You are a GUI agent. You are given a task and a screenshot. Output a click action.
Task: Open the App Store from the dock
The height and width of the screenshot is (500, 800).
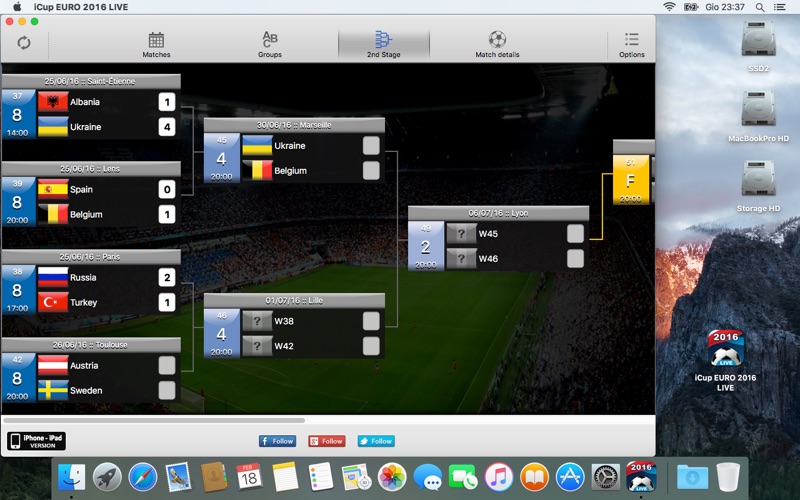(x=570, y=477)
